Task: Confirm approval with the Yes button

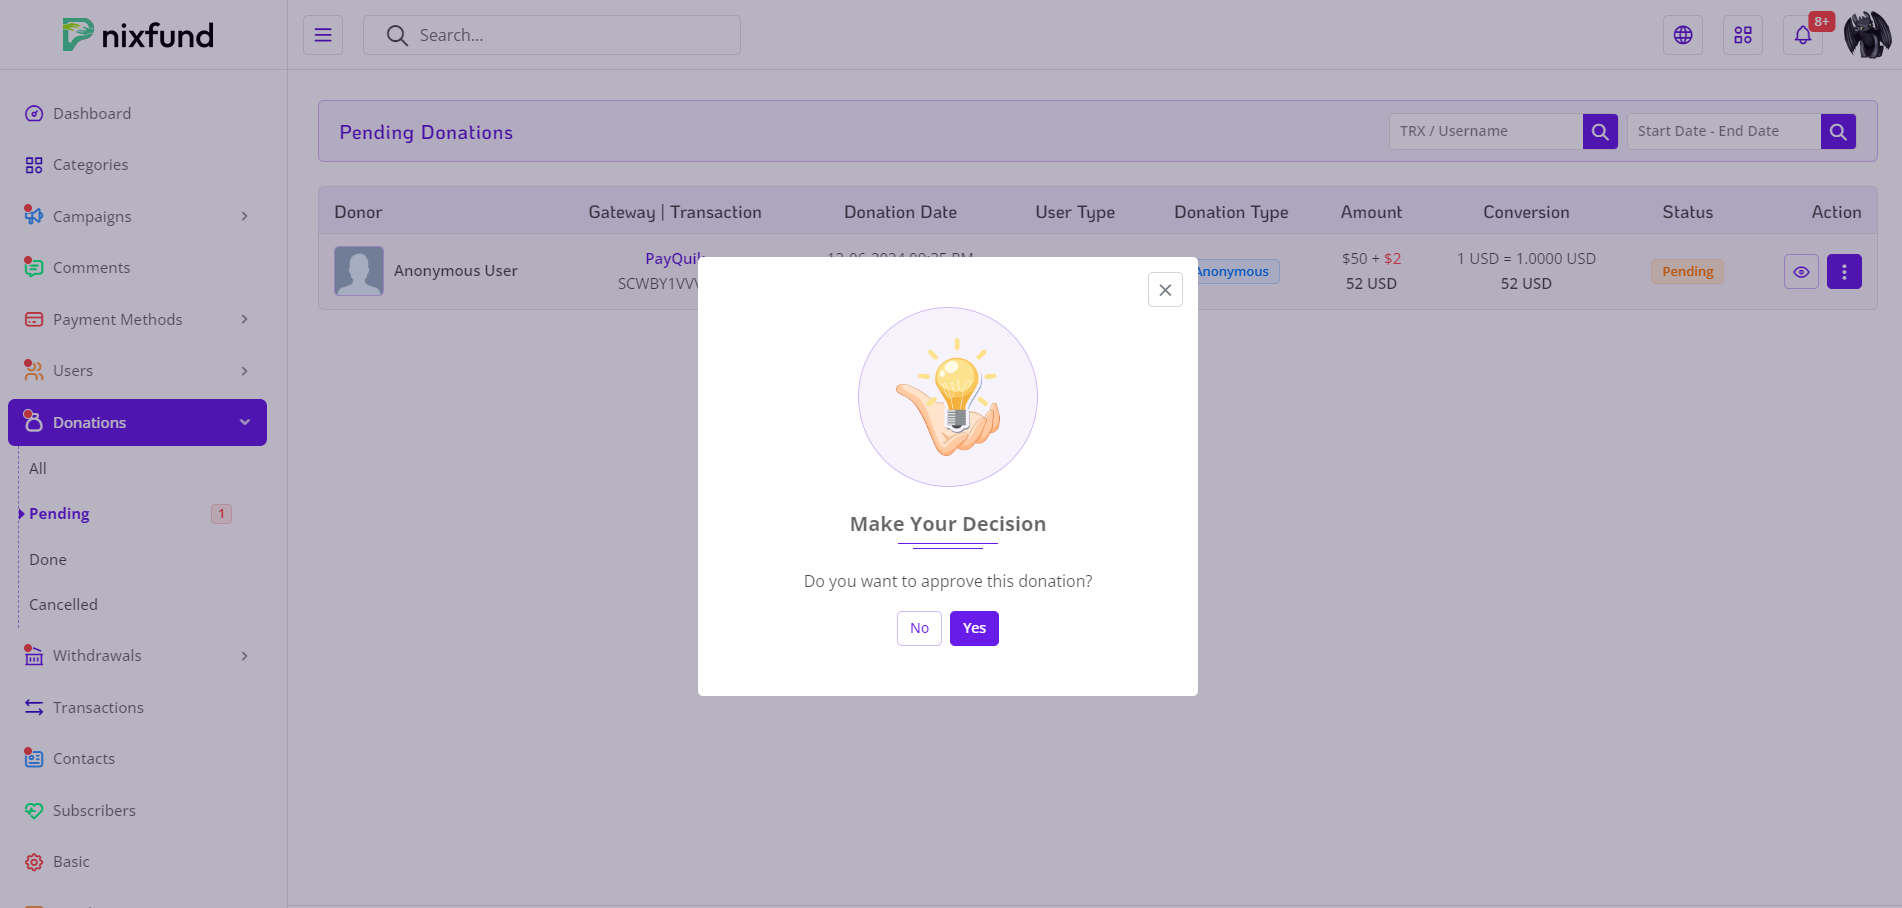Action: click(x=974, y=628)
